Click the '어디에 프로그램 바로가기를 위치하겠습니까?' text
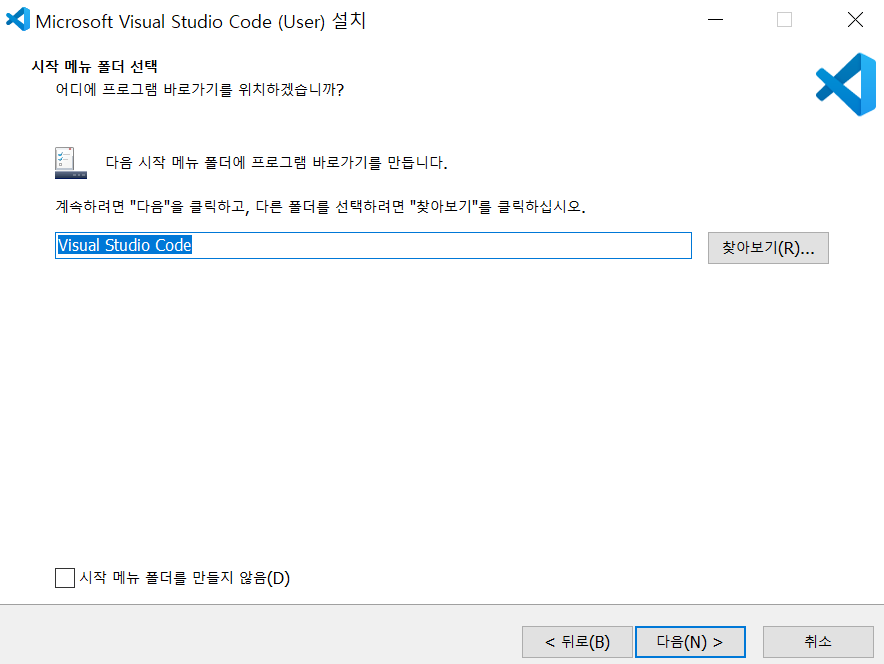The height and width of the screenshot is (664, 884). tap(200, 90)
